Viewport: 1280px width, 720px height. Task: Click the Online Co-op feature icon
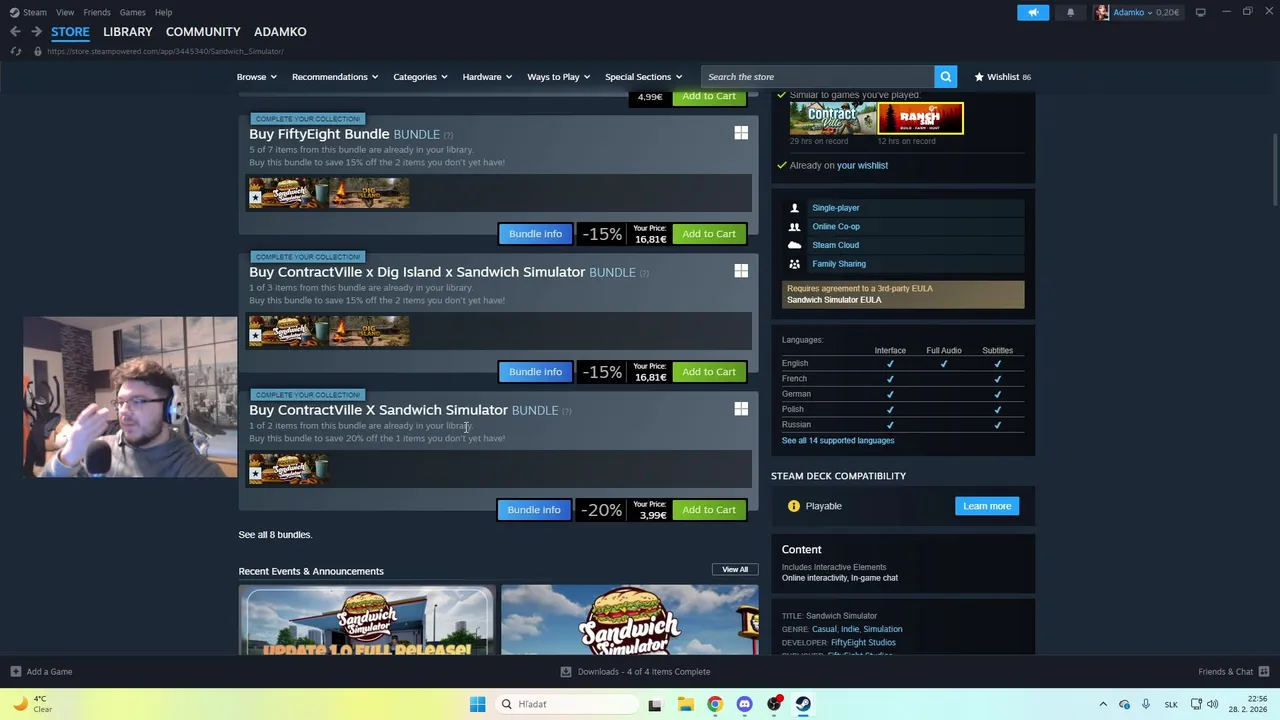point(794,227)
